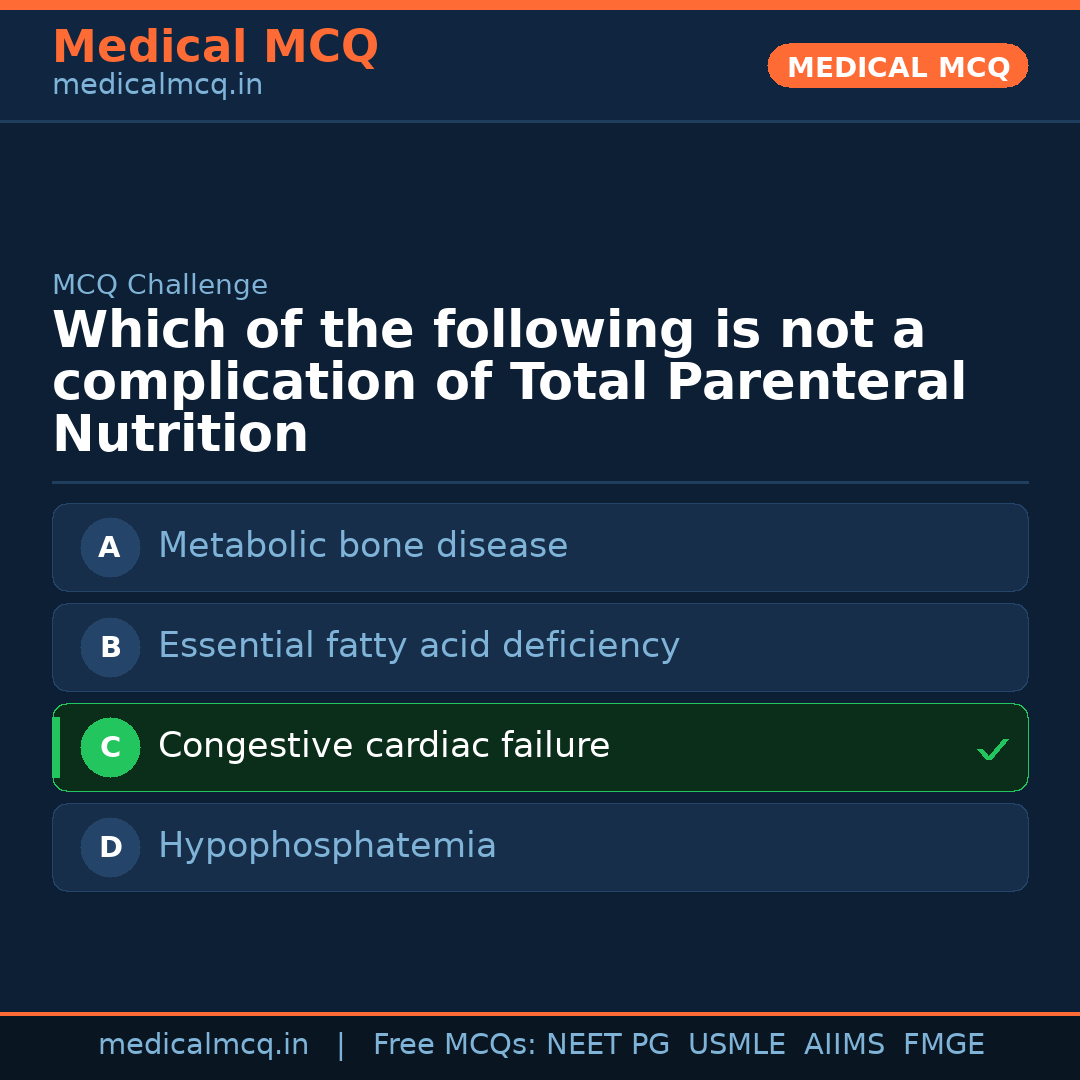Image resolution: width=1080 pixels, height=1080 pixels.
Task: Click the Medical MCQ logo
Action: click(215, 47)
